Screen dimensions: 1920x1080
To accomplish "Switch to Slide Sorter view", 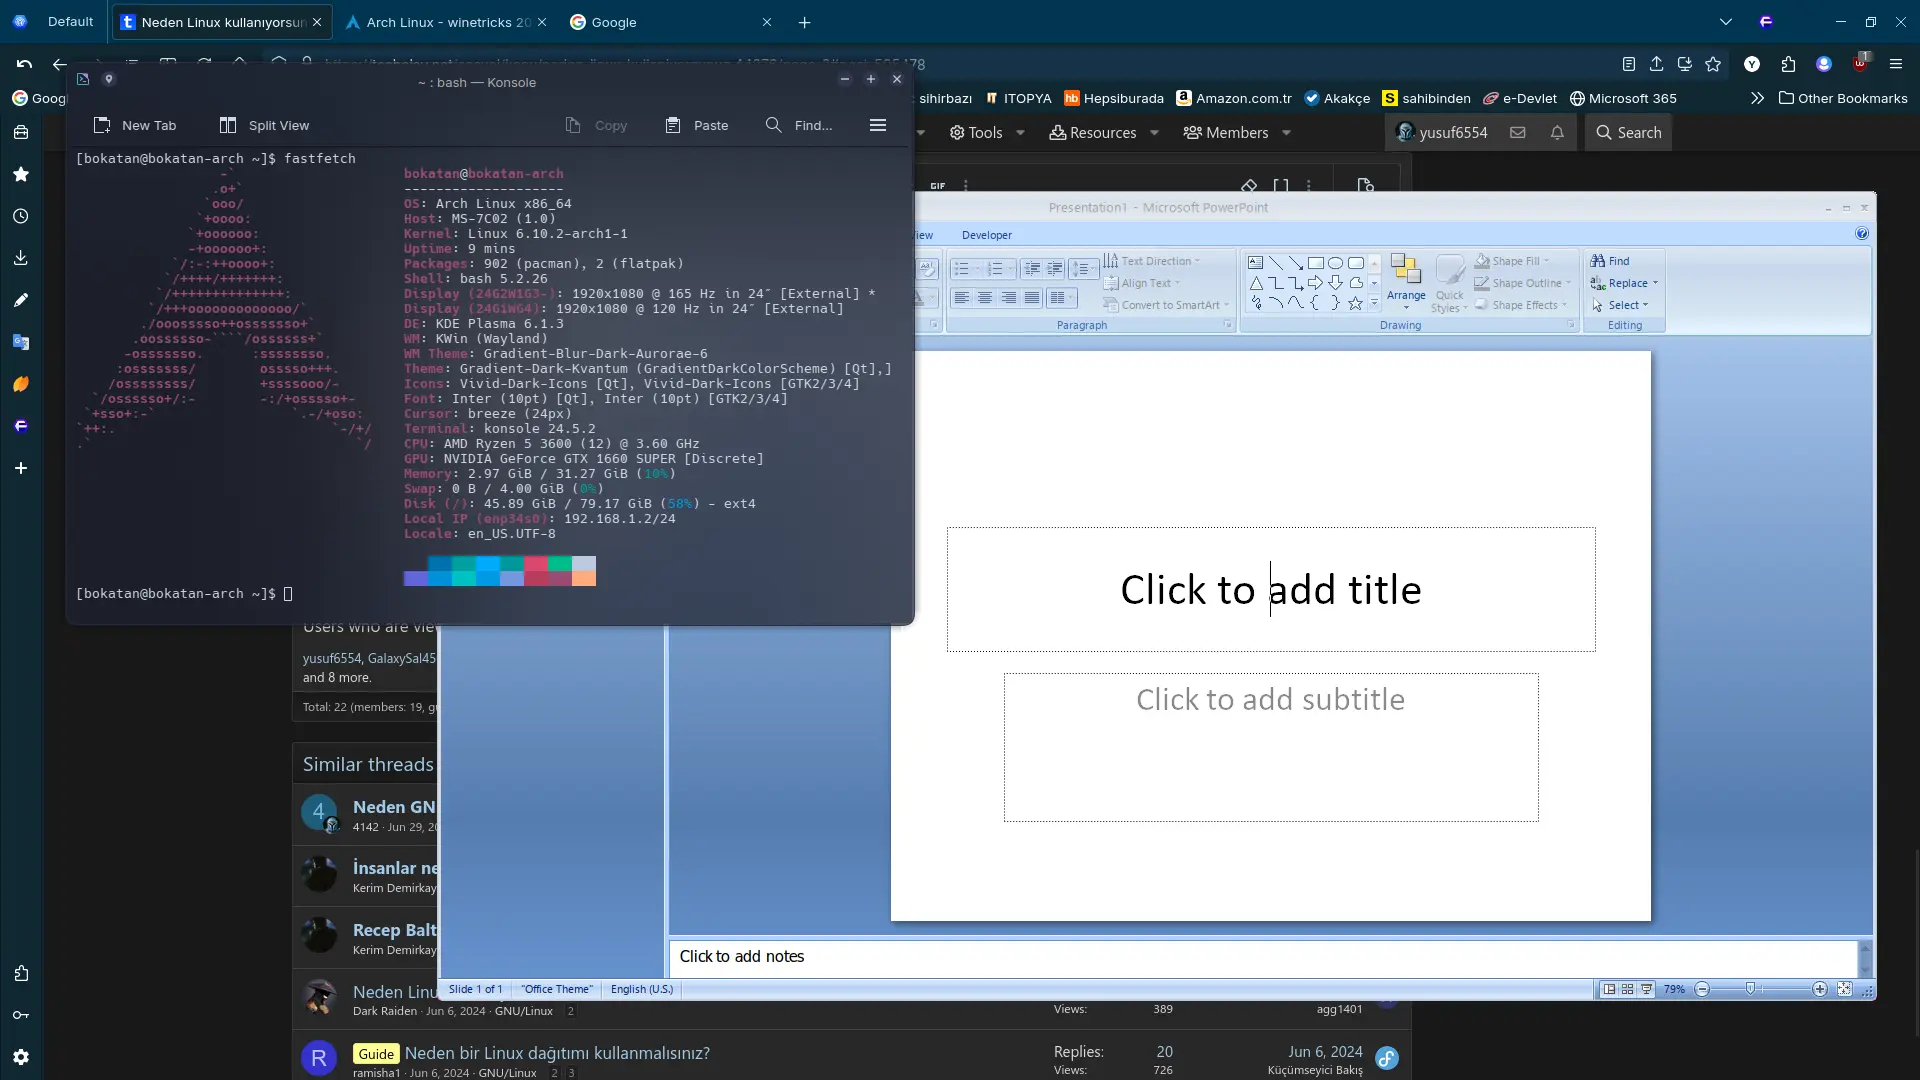I will coord(1628,989).
